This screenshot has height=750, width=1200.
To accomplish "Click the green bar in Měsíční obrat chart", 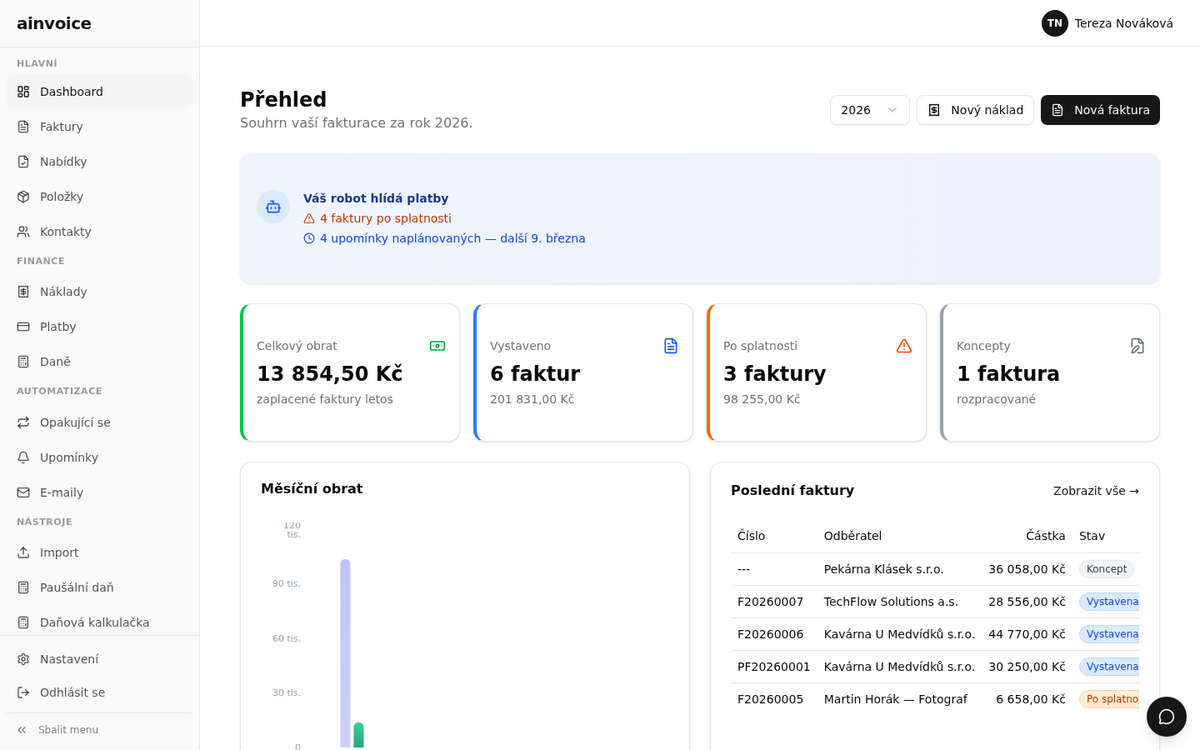I will tap(358, 735).
